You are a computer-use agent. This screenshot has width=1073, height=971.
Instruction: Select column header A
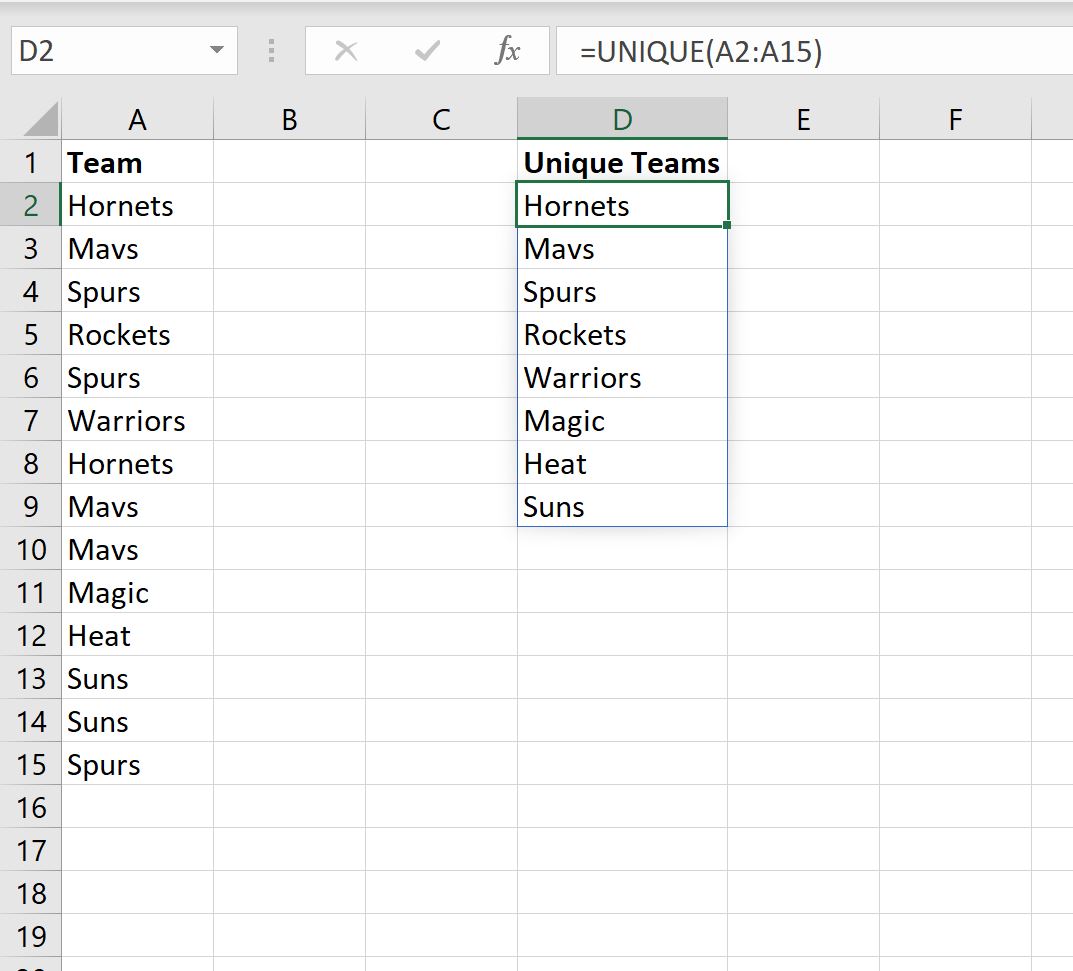pos(137,118)
